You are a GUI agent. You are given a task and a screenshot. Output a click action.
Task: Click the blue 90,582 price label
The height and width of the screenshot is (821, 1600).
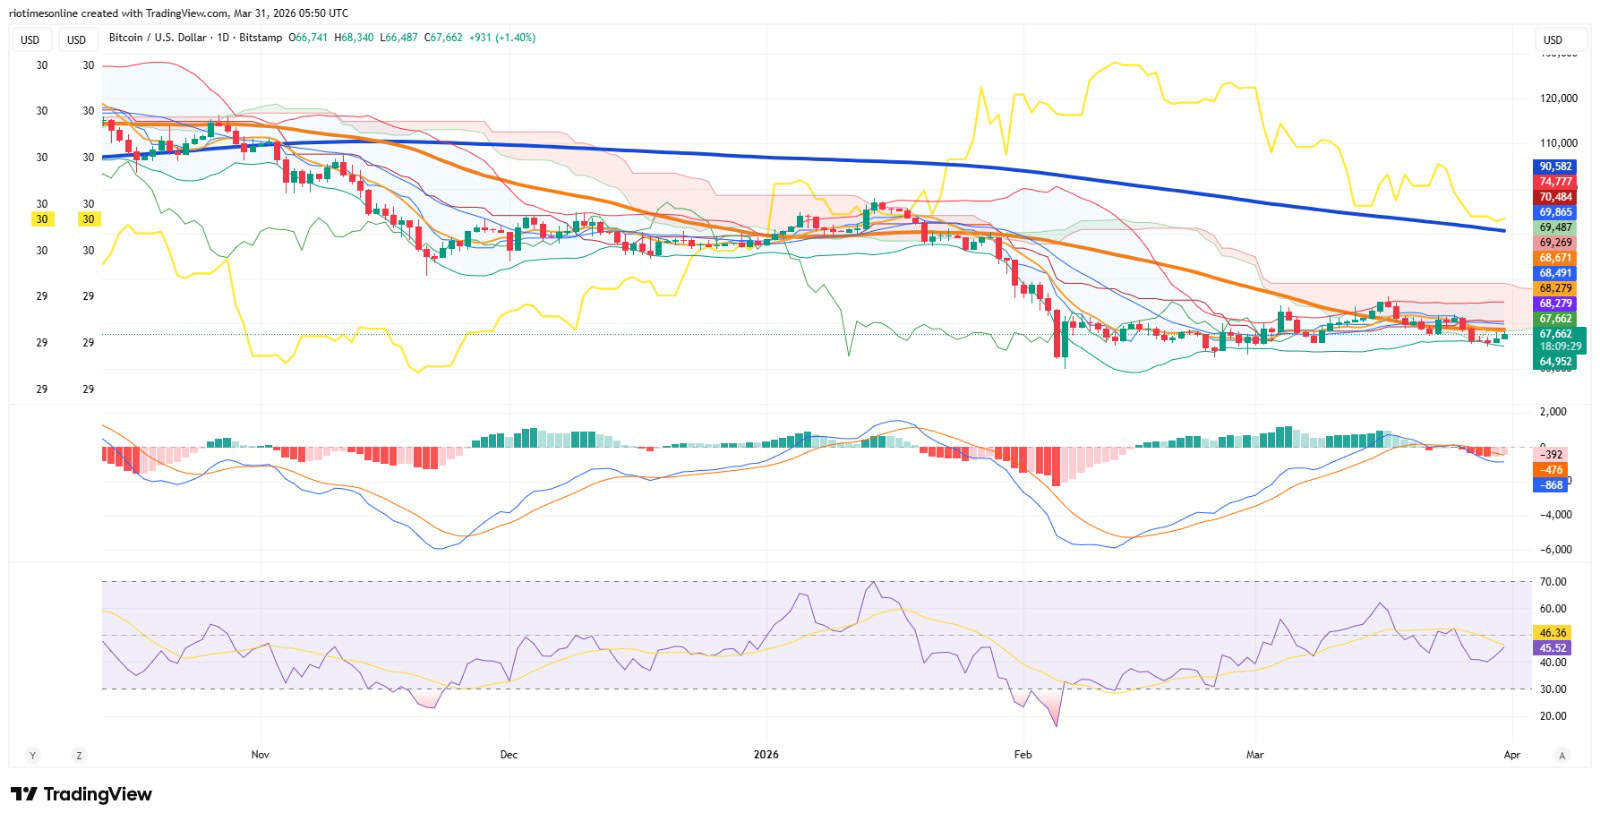click(x=1555, y=167)
